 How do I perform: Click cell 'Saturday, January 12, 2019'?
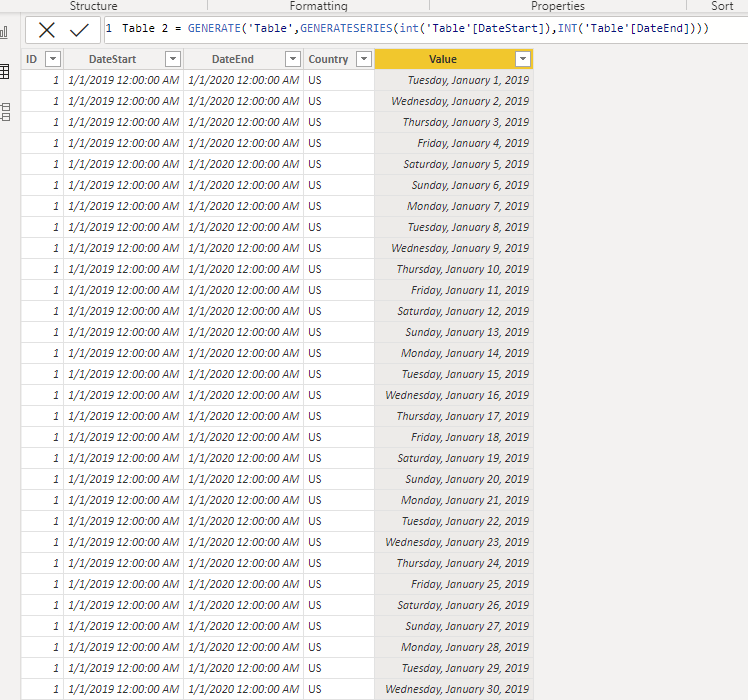point(454,311)
